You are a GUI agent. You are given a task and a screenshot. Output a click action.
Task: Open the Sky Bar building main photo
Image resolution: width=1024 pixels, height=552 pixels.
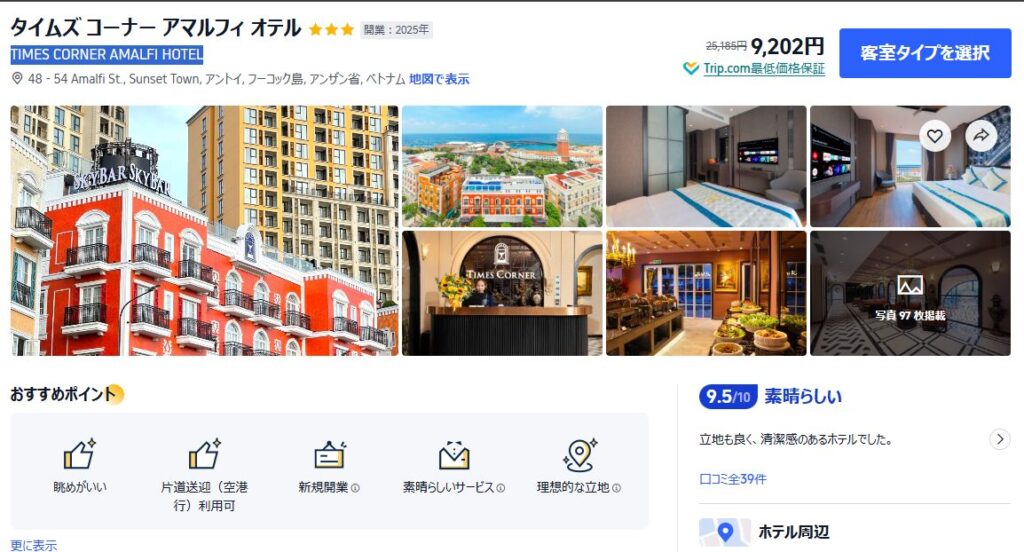pyautogui.click(x=204, y=231)
